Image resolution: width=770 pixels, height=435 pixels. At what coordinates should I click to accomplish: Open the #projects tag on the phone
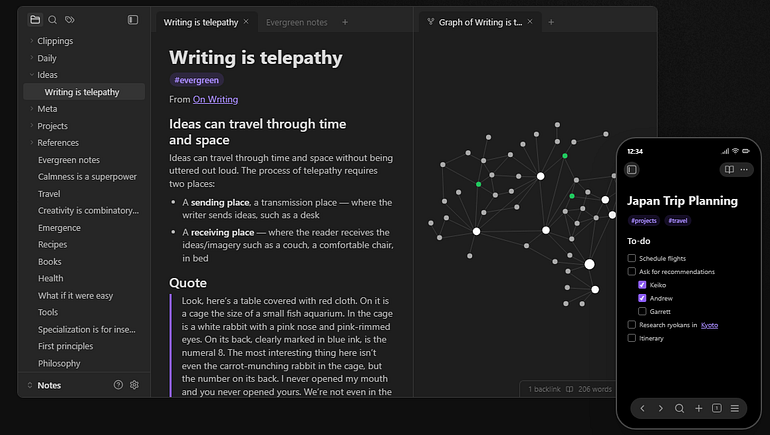click(643, 220)
